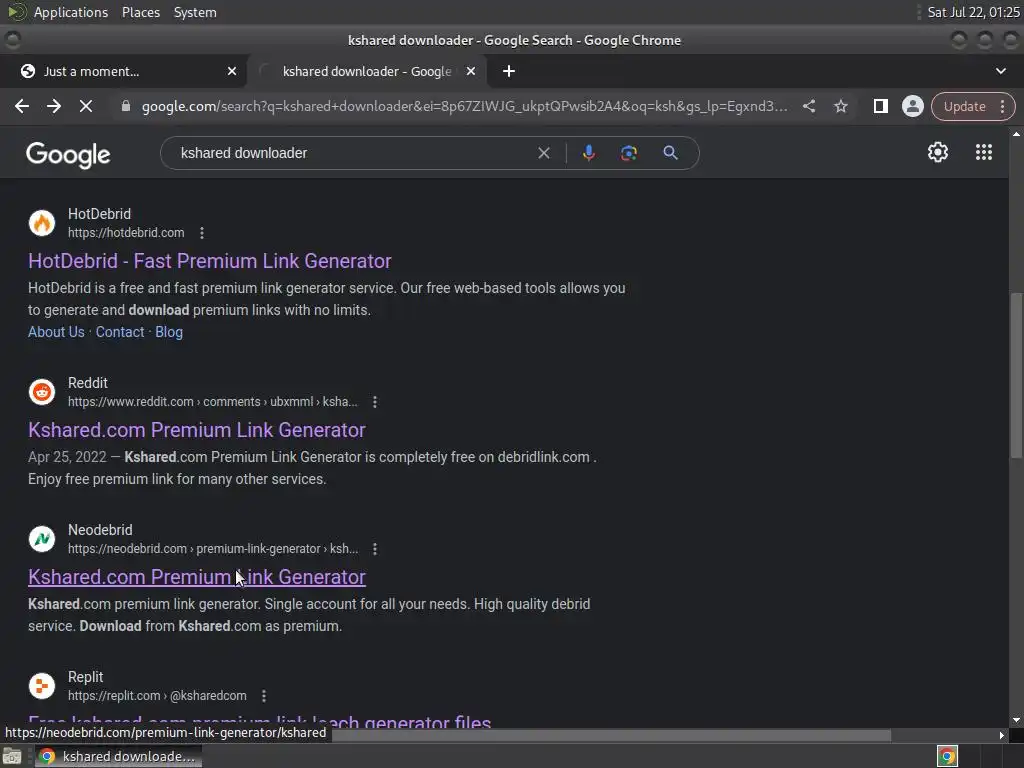1024x768 pixels.
Task: Open more options for Neodebrid result
Action: point(375,549)
